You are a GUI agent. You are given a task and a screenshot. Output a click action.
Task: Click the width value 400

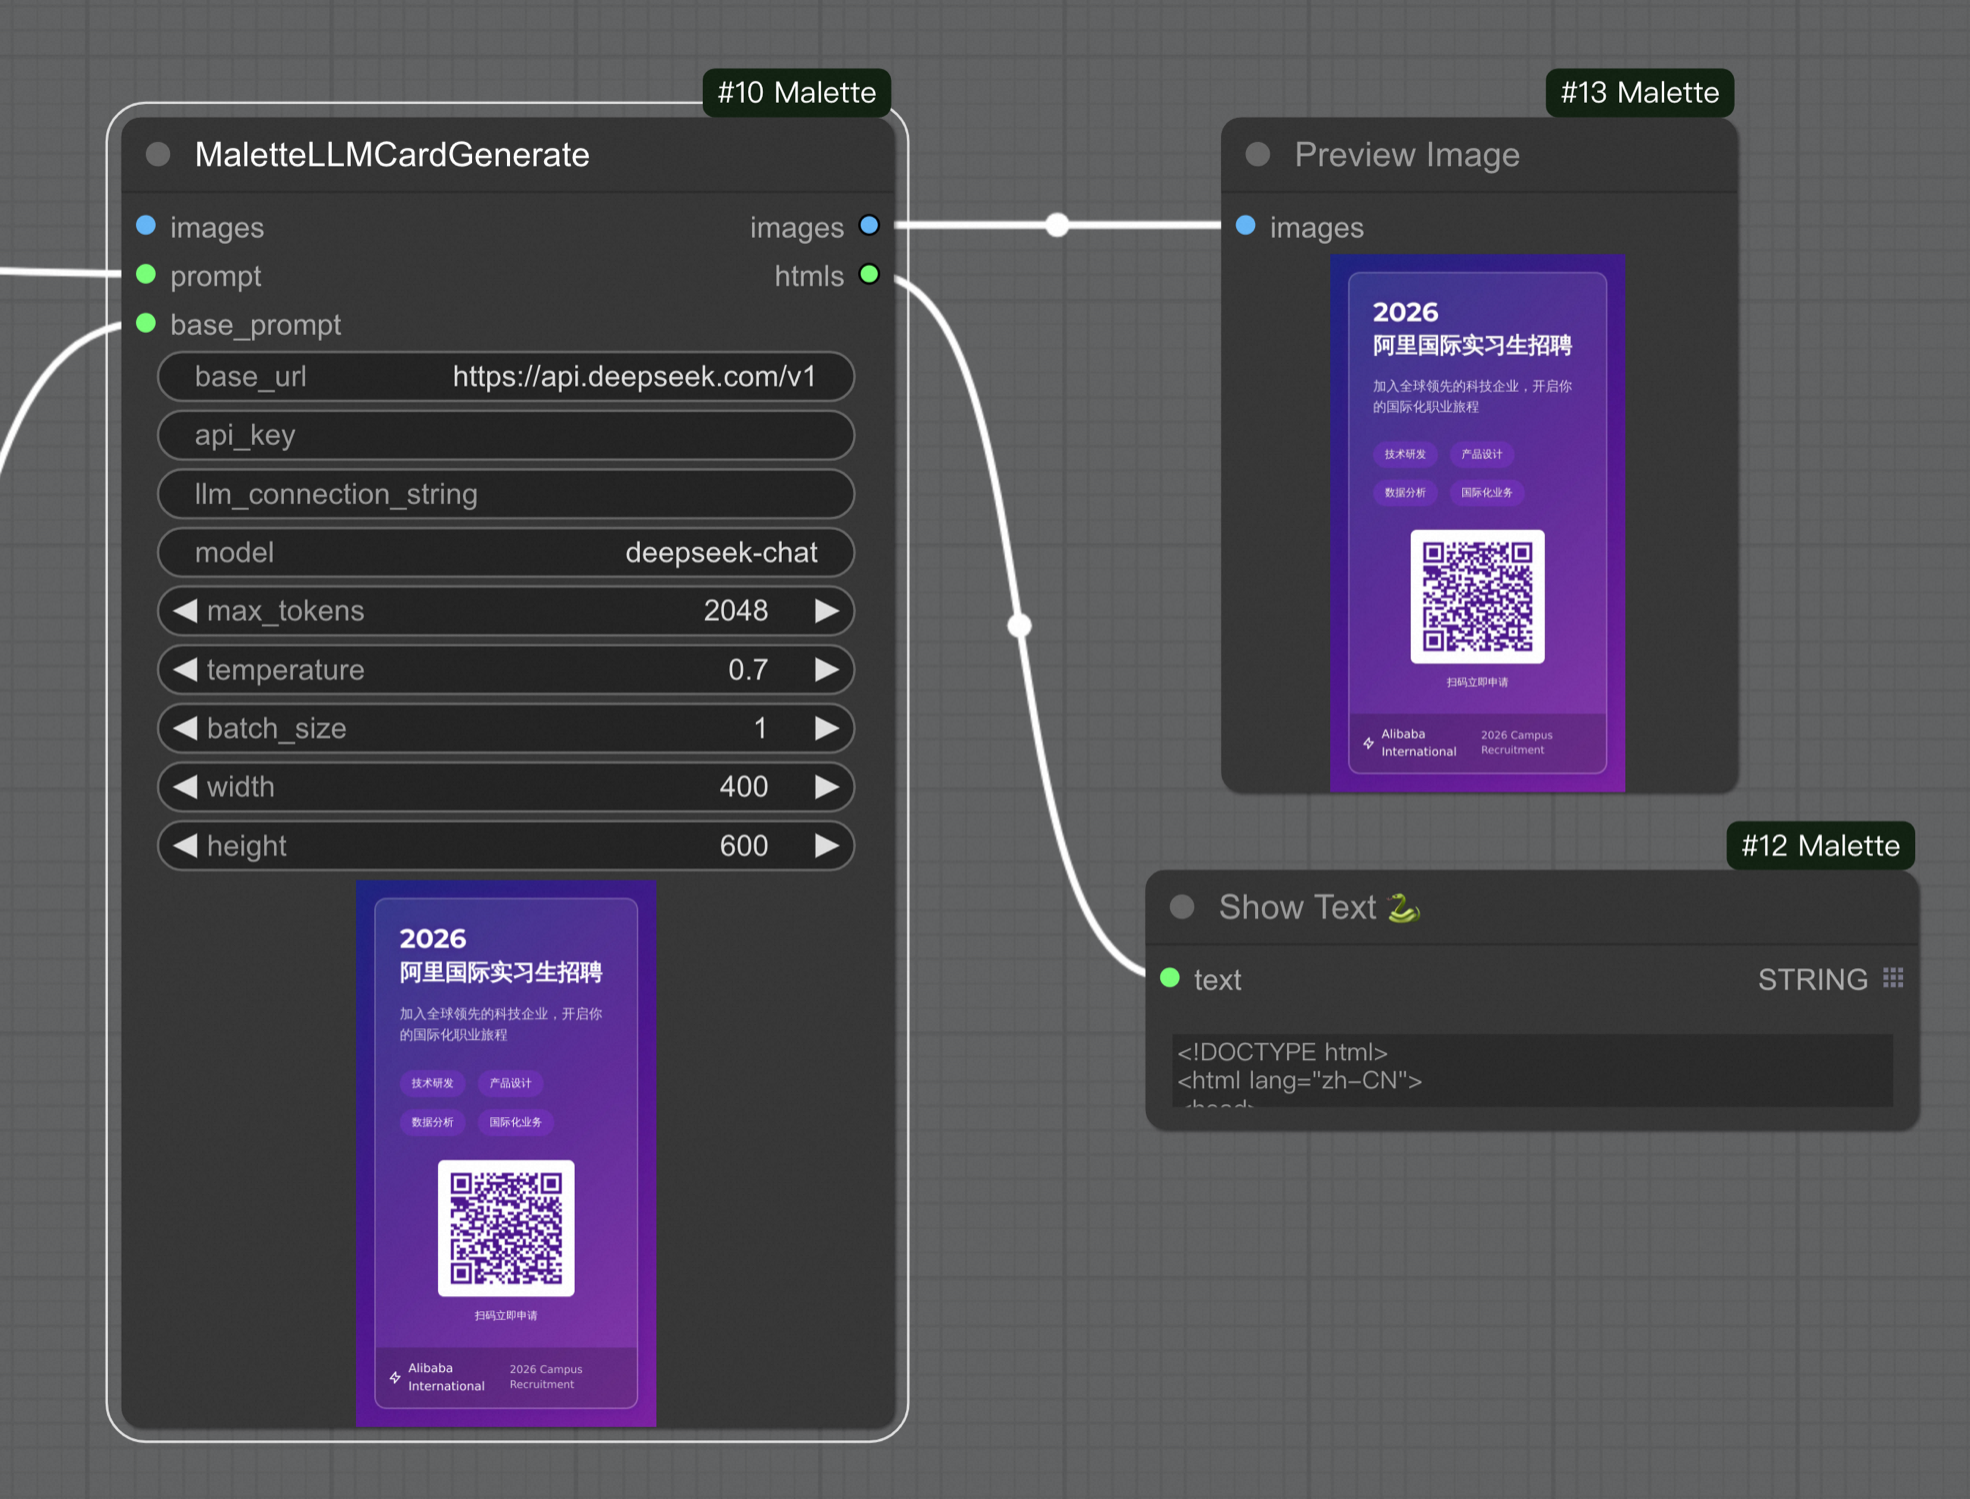click(744, 787)
